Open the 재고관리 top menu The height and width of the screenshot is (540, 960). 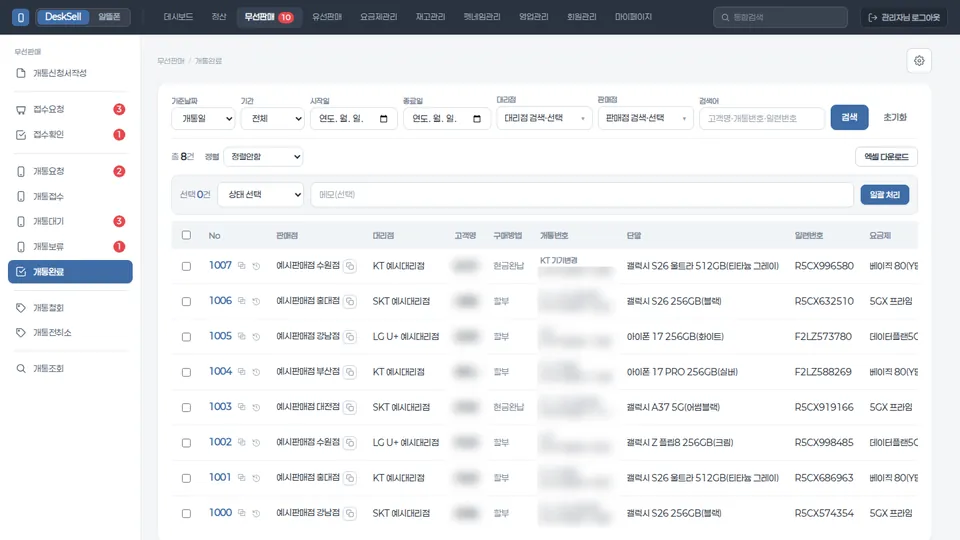point(430,17)
